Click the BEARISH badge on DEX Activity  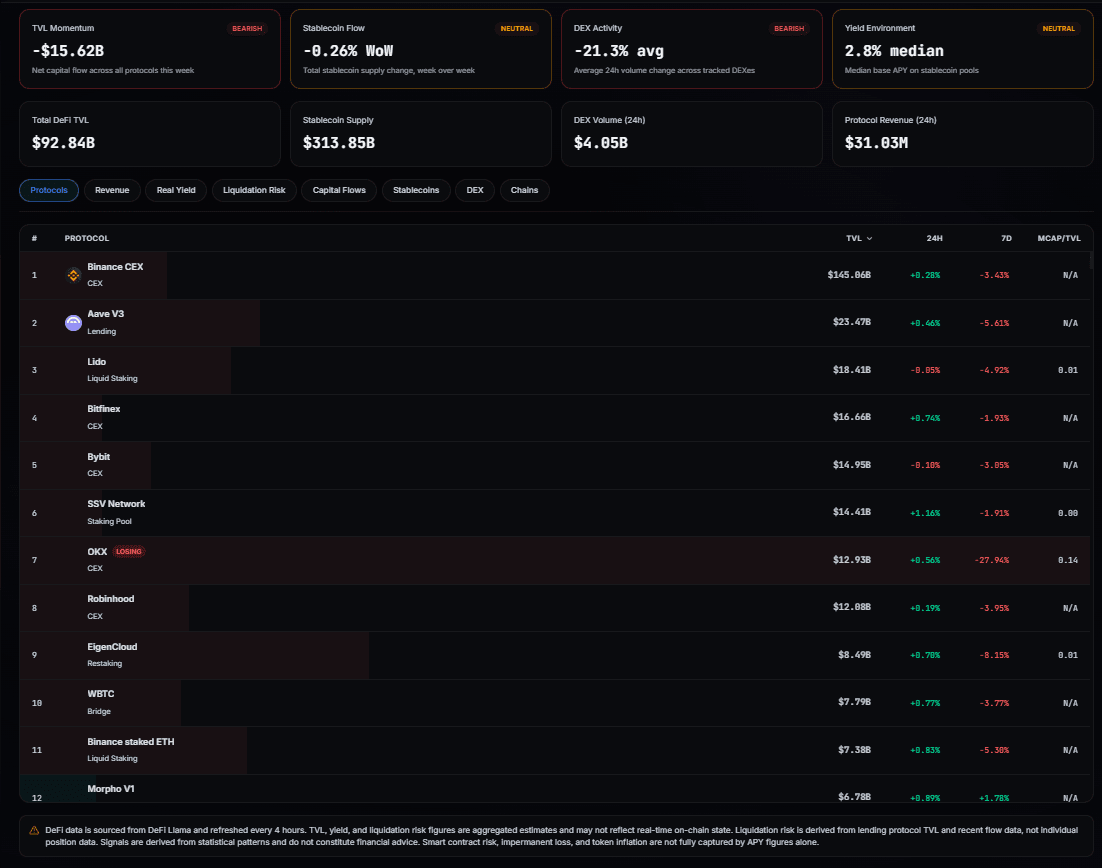789,29
